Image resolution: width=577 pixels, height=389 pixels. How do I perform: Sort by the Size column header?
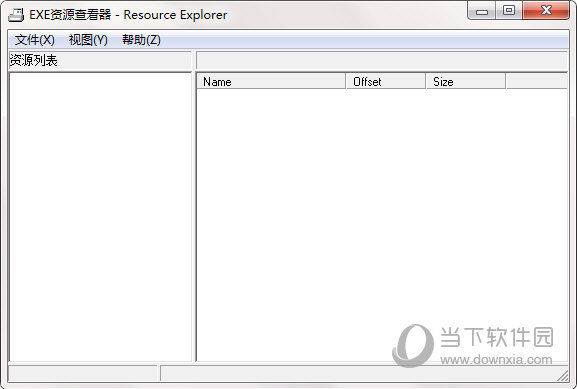point(466,81)
